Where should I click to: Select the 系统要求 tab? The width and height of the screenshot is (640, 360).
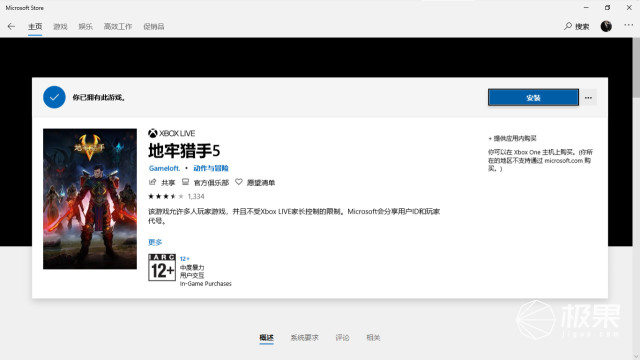(x=304, y=338)
